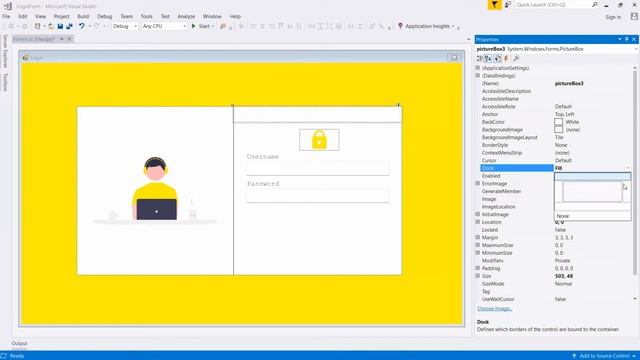
Task: Show Categorized view in Properties panel
Action: [480, 59]
